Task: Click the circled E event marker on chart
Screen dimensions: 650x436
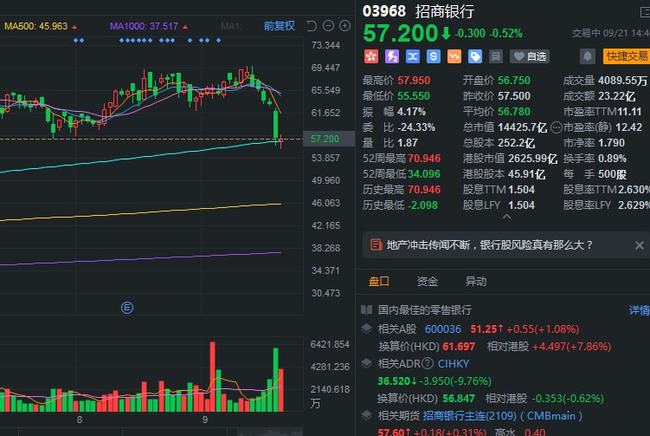Action: [127, 308]
